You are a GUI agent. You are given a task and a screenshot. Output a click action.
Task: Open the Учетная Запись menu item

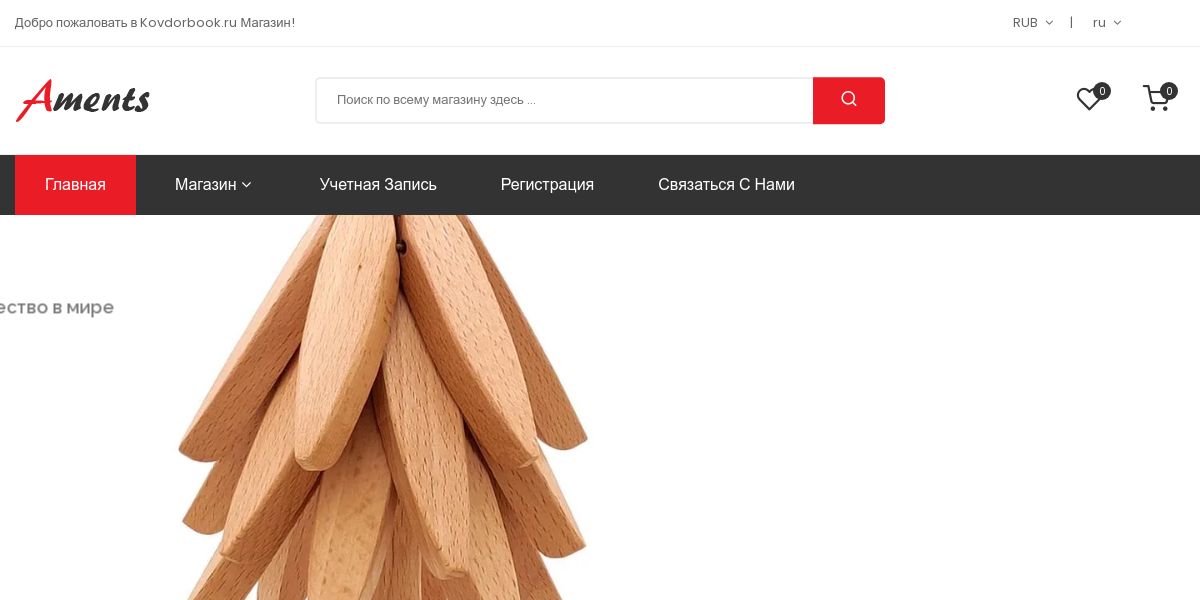378,185
